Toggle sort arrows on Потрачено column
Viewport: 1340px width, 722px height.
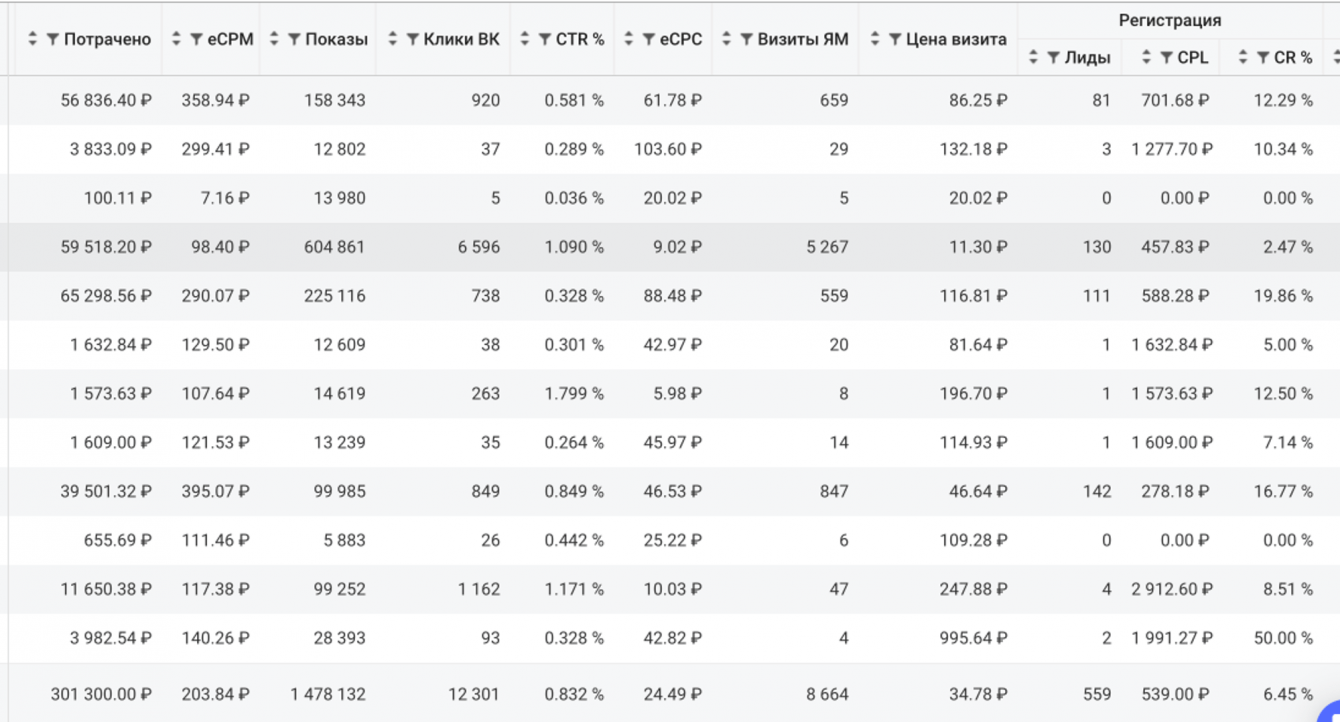pos(33,39)
